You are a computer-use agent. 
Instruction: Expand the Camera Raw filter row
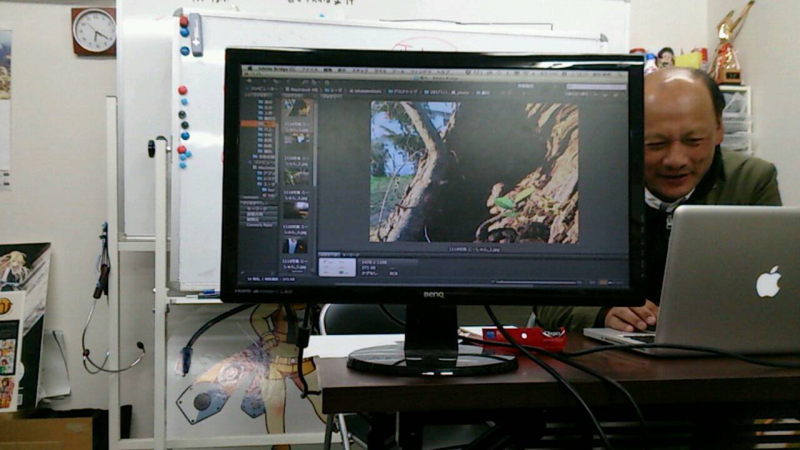click(x=260, y=225)
